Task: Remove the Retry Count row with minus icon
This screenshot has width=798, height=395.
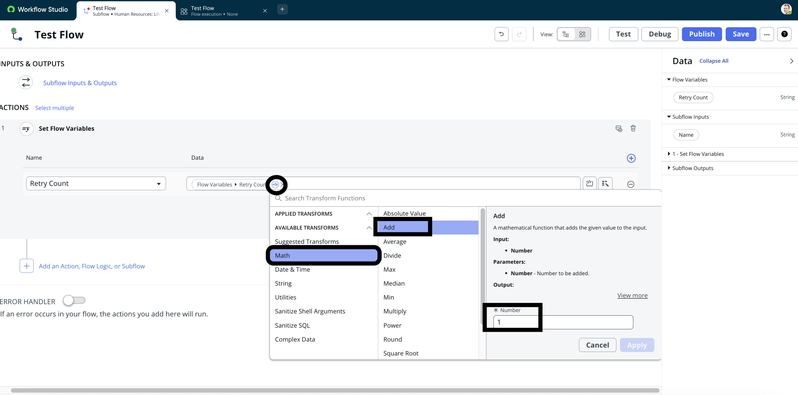Action: click(x=631, y=184)
